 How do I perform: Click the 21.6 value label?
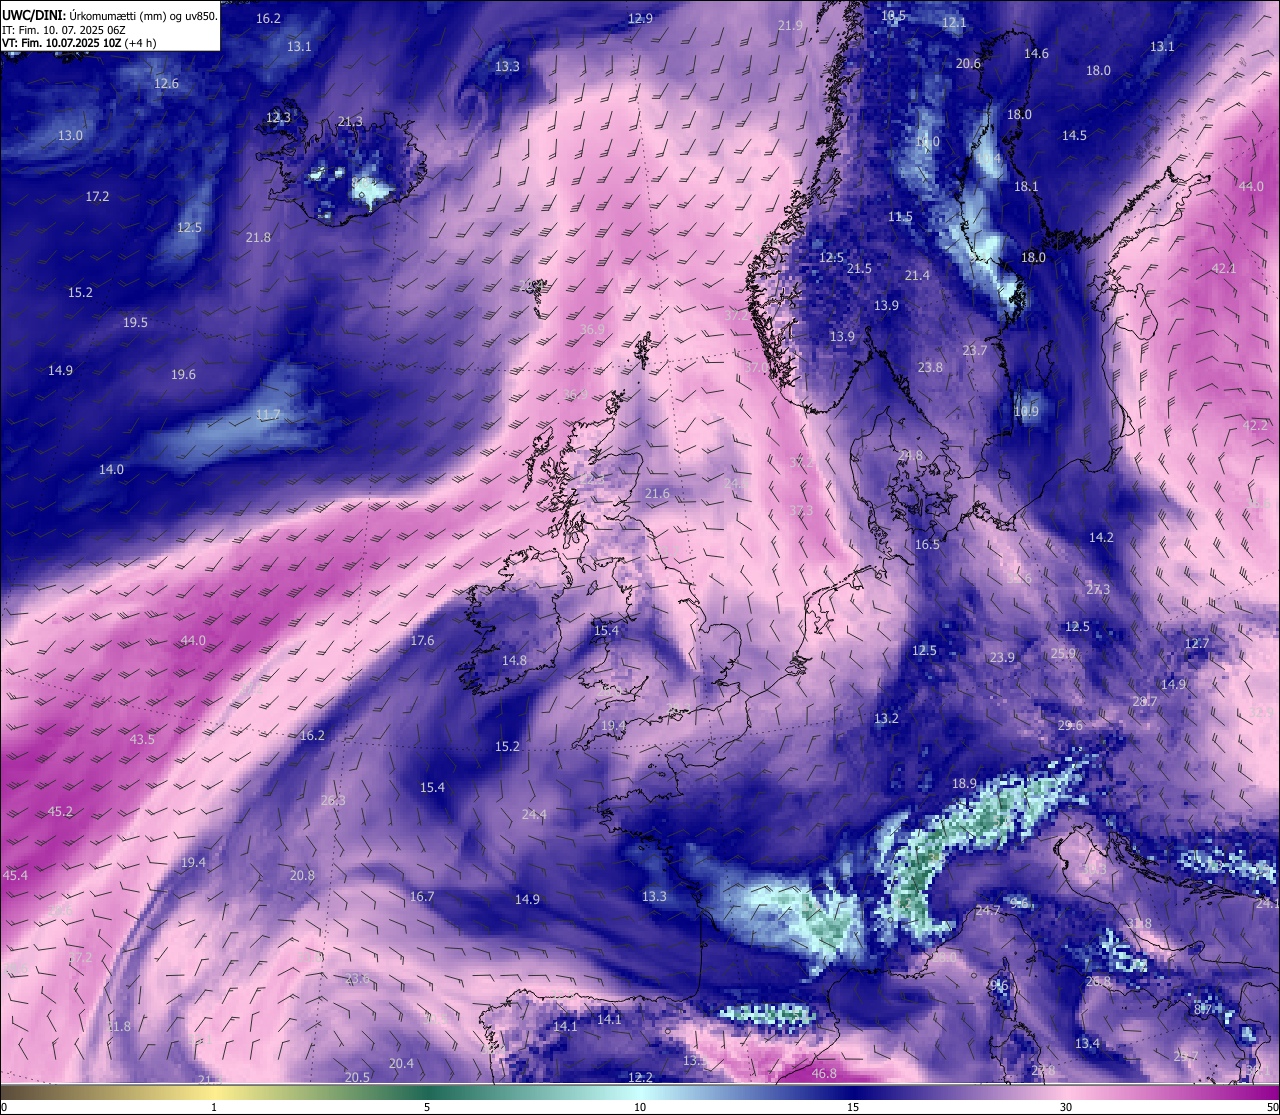(657, 493)
